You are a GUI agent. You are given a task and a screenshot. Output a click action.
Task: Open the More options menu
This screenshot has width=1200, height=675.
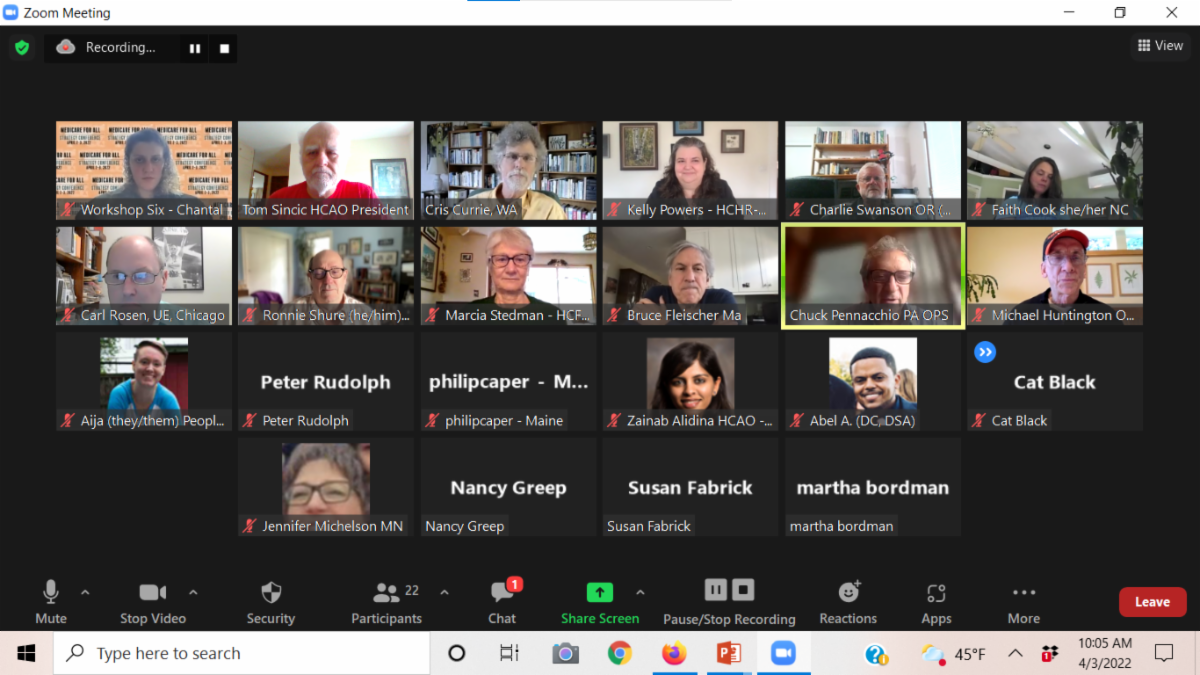tap(1023, 602)
